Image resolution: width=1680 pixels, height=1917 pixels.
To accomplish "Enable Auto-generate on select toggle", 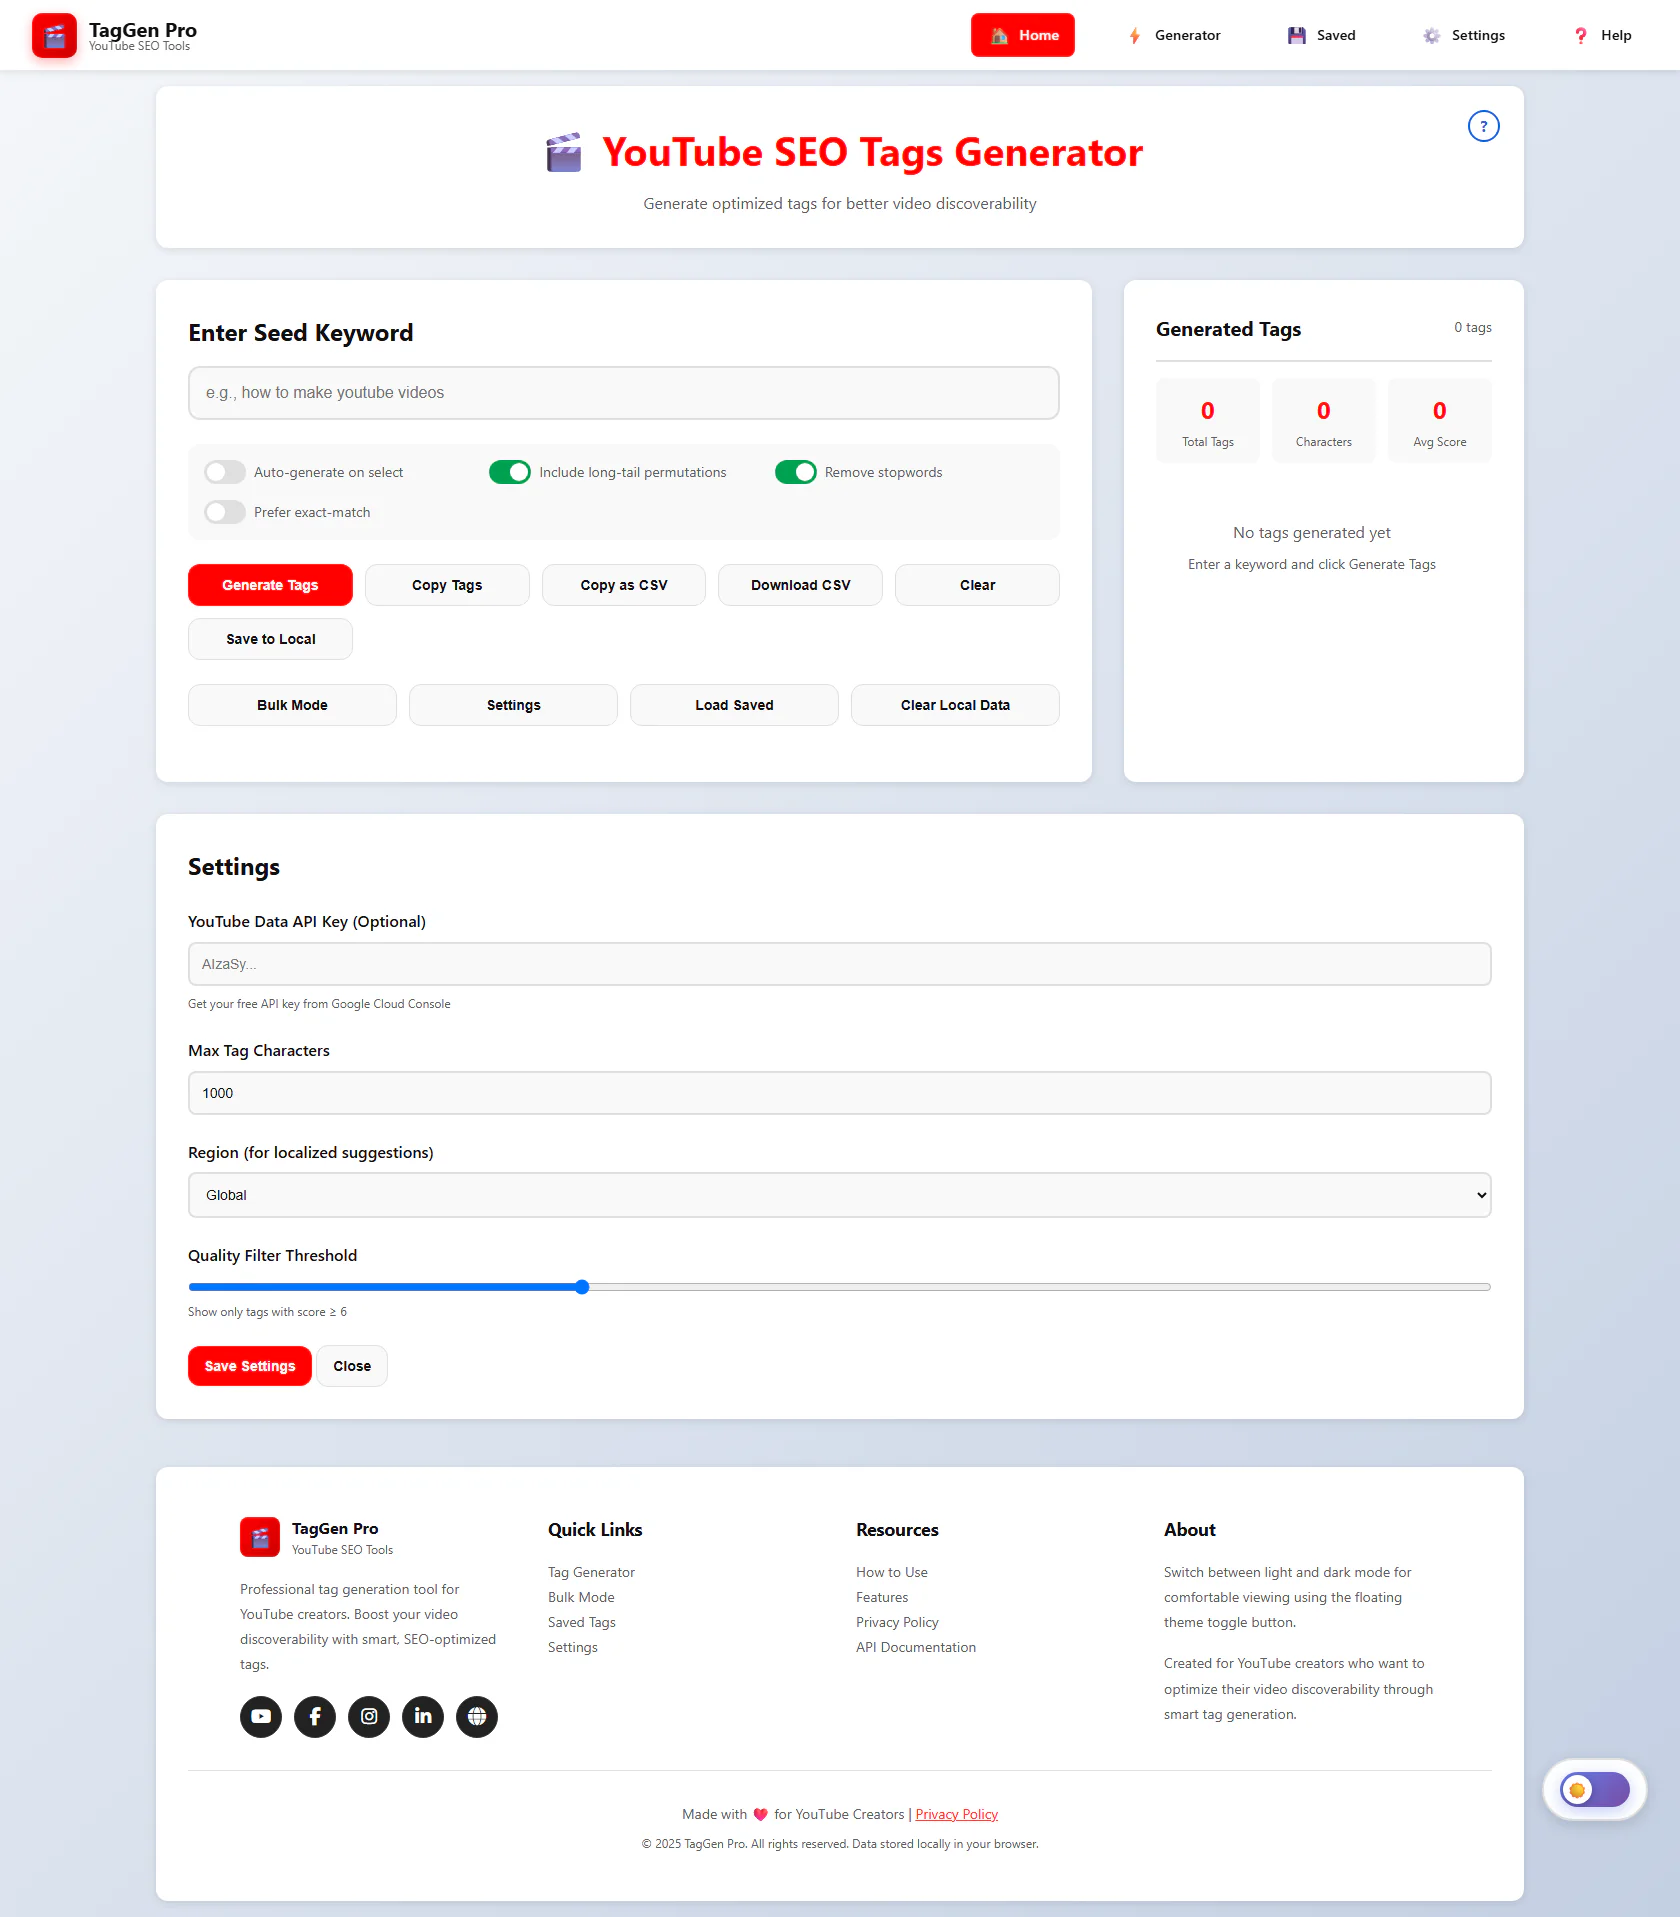I will [x=225, y=472].
